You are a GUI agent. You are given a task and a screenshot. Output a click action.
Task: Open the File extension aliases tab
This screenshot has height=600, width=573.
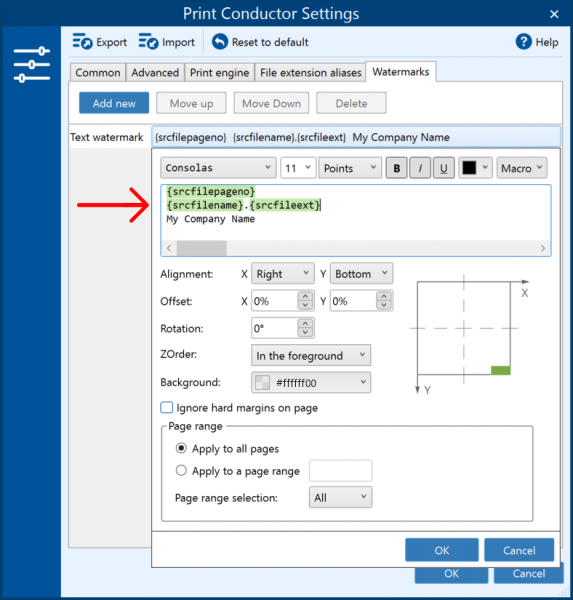coord(310,72)
